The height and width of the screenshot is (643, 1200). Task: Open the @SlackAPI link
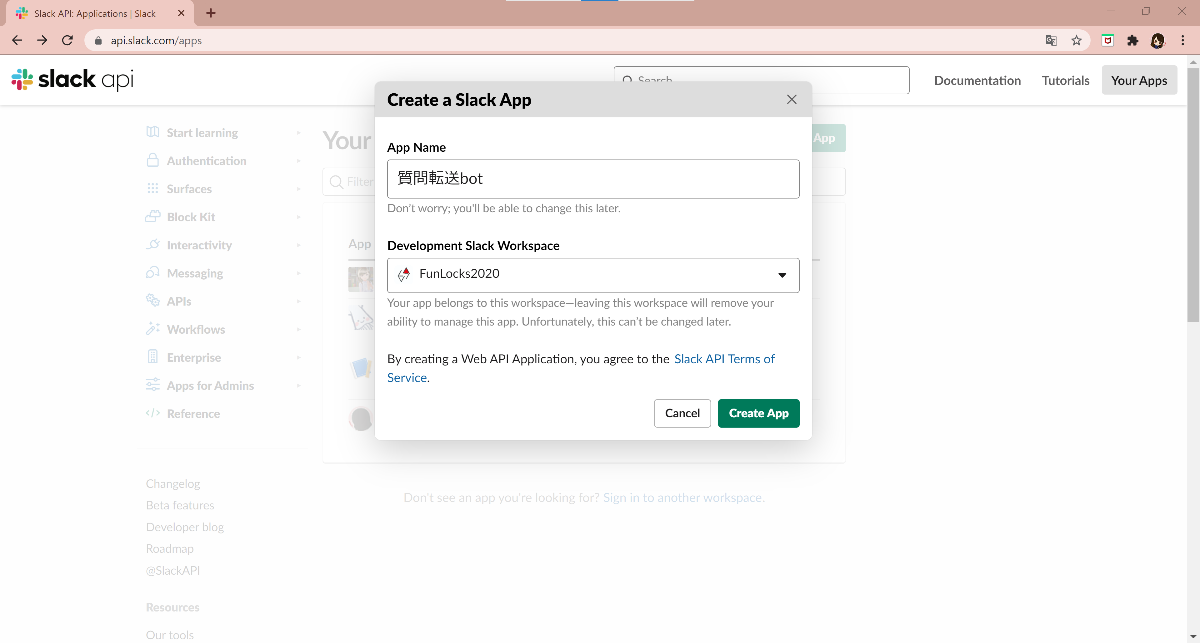pyautogui.click(x=173, y=571)
